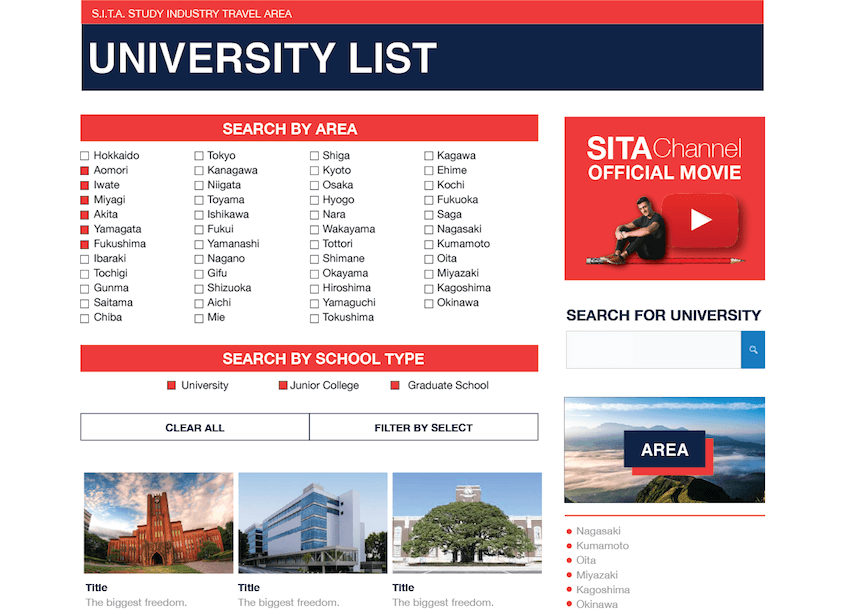The height and width of the screenshot is (614, 842).
Task: Select the Chiba area checkbox
Action: (x=84, y=319)
